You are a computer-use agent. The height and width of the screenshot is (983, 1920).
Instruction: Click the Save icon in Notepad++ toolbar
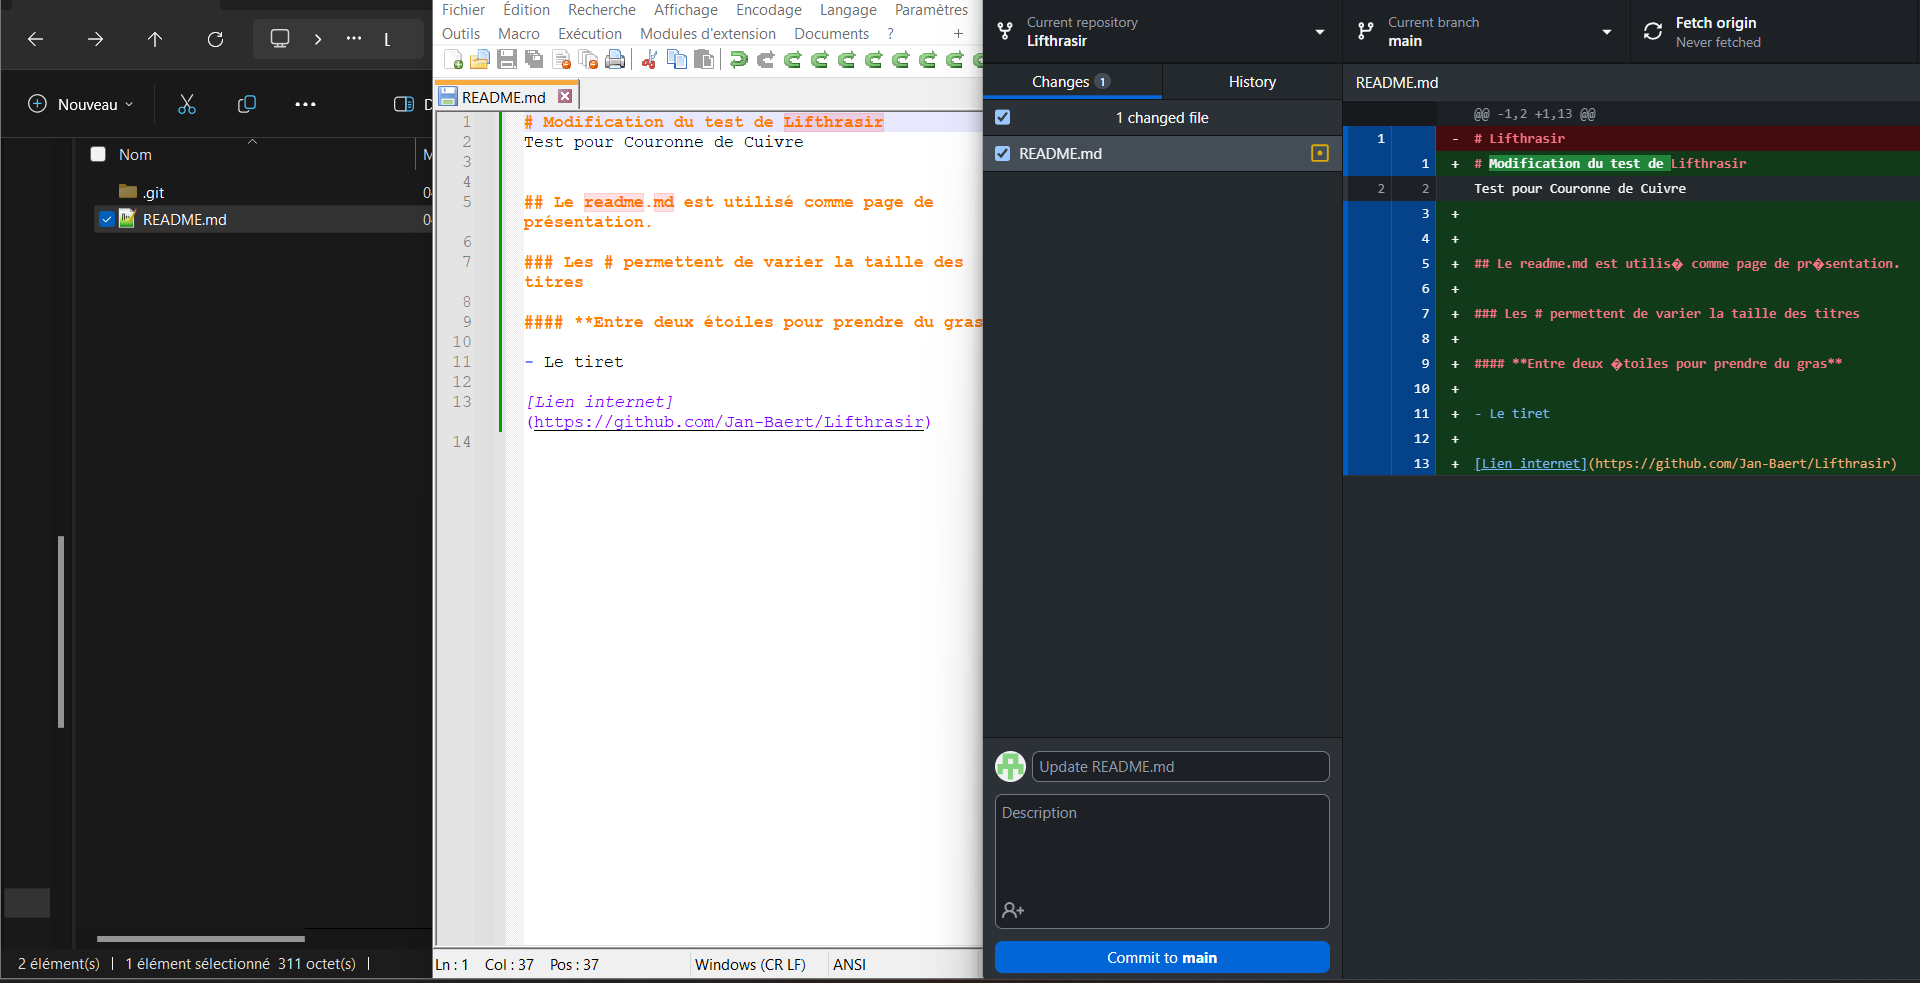coord(507,60)
